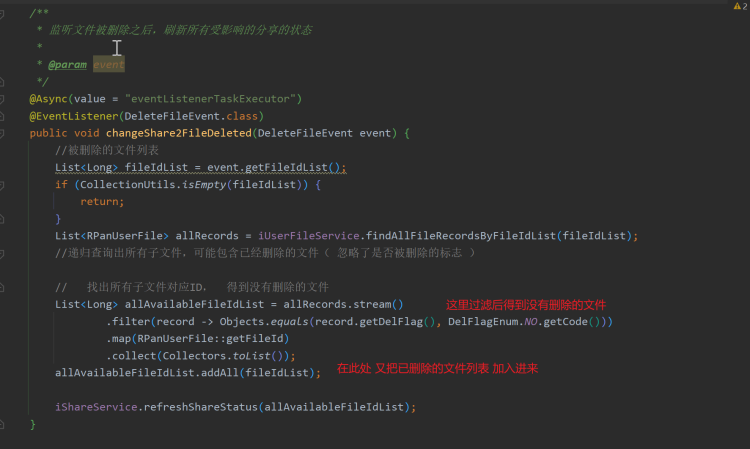Click allRecords.stream() call

(x=343, y=304)
